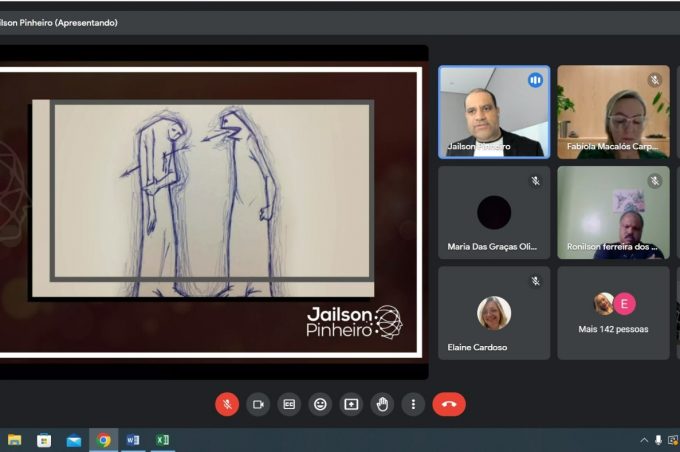Open Google Chrome from the taskbar
The width and height of the screenshot is (680, 452).
103,440
